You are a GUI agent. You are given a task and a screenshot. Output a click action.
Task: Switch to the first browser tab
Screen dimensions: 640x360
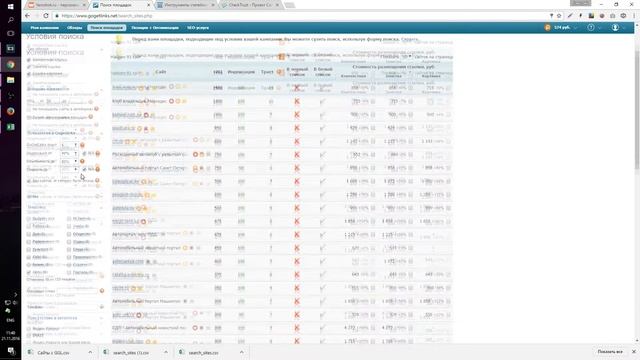coord(56,5)
